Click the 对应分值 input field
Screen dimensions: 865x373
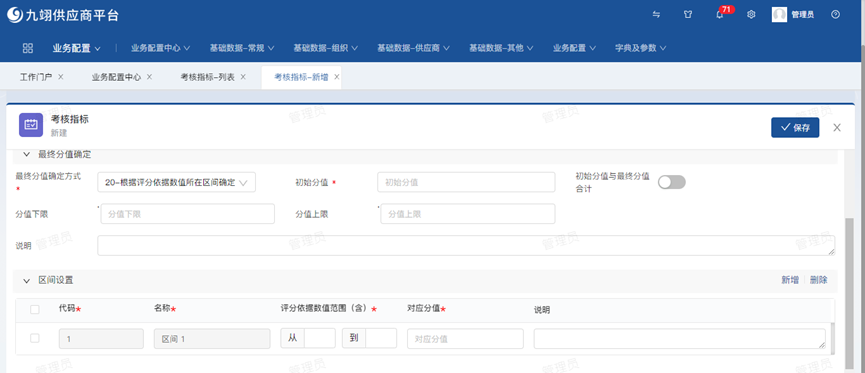point(465,339)
